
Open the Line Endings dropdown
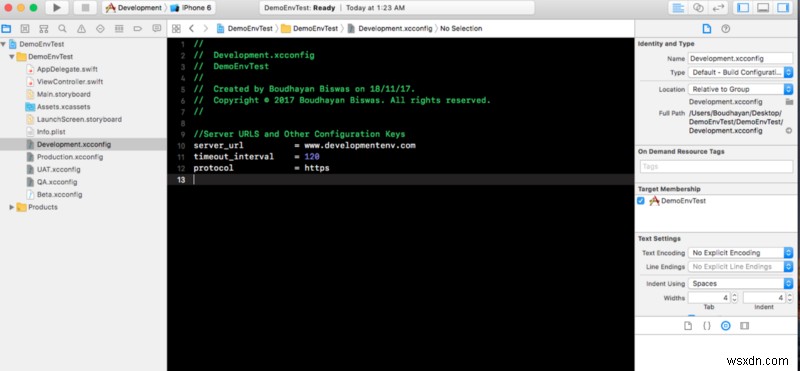coord(740,267)
